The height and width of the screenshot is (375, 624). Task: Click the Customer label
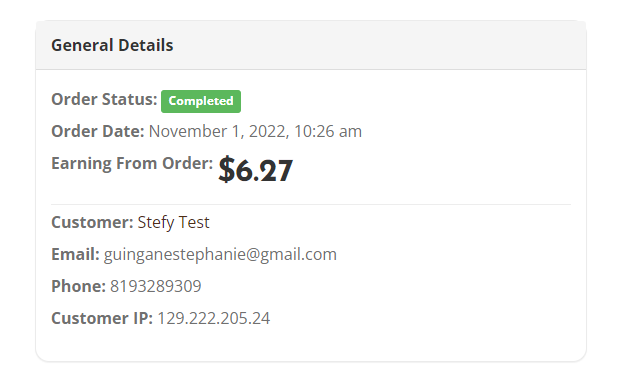[x=92, y=223]
